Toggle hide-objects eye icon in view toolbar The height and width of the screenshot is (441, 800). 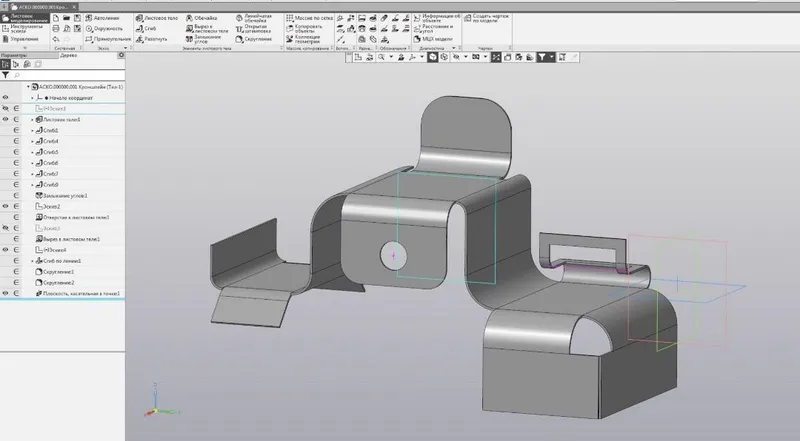[x=456, y=57]
